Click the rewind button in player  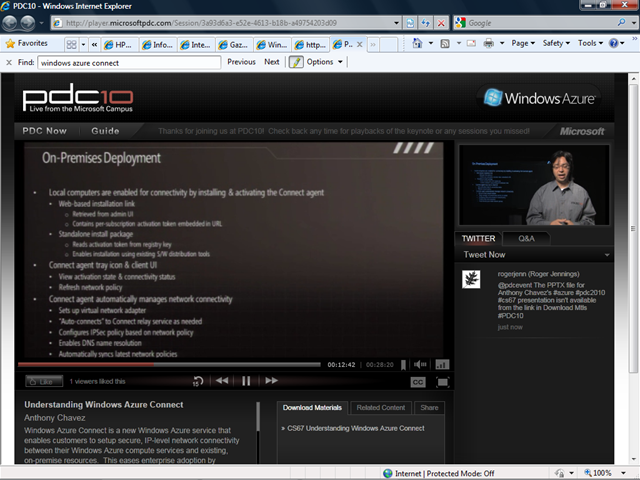coord(222,381)
